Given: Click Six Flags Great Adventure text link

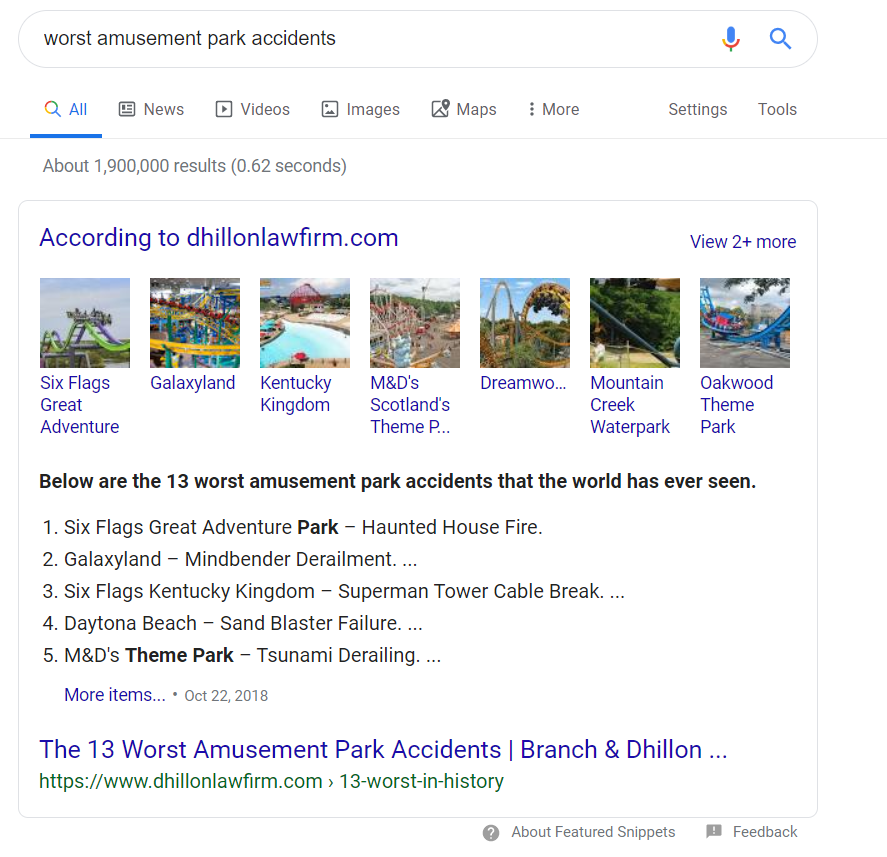Looking at the screenshot, I should click(x=80, y=404).
